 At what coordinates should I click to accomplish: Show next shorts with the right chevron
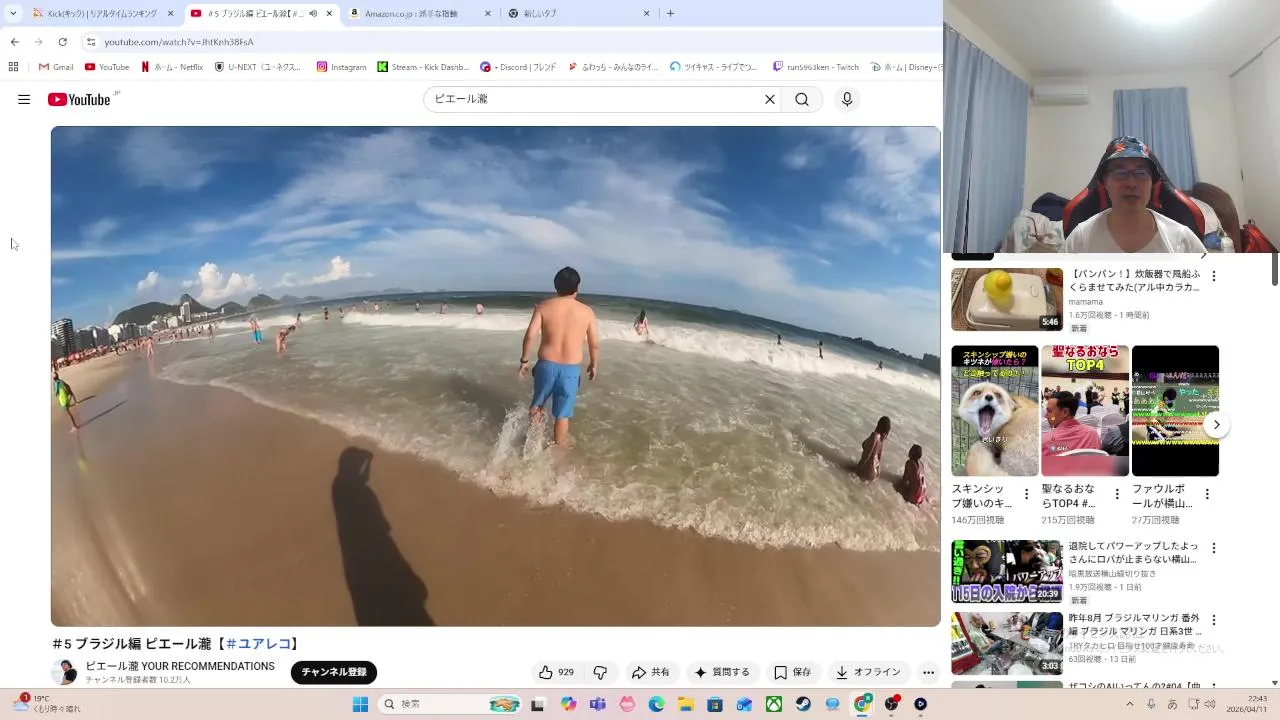pos(1216,425)
